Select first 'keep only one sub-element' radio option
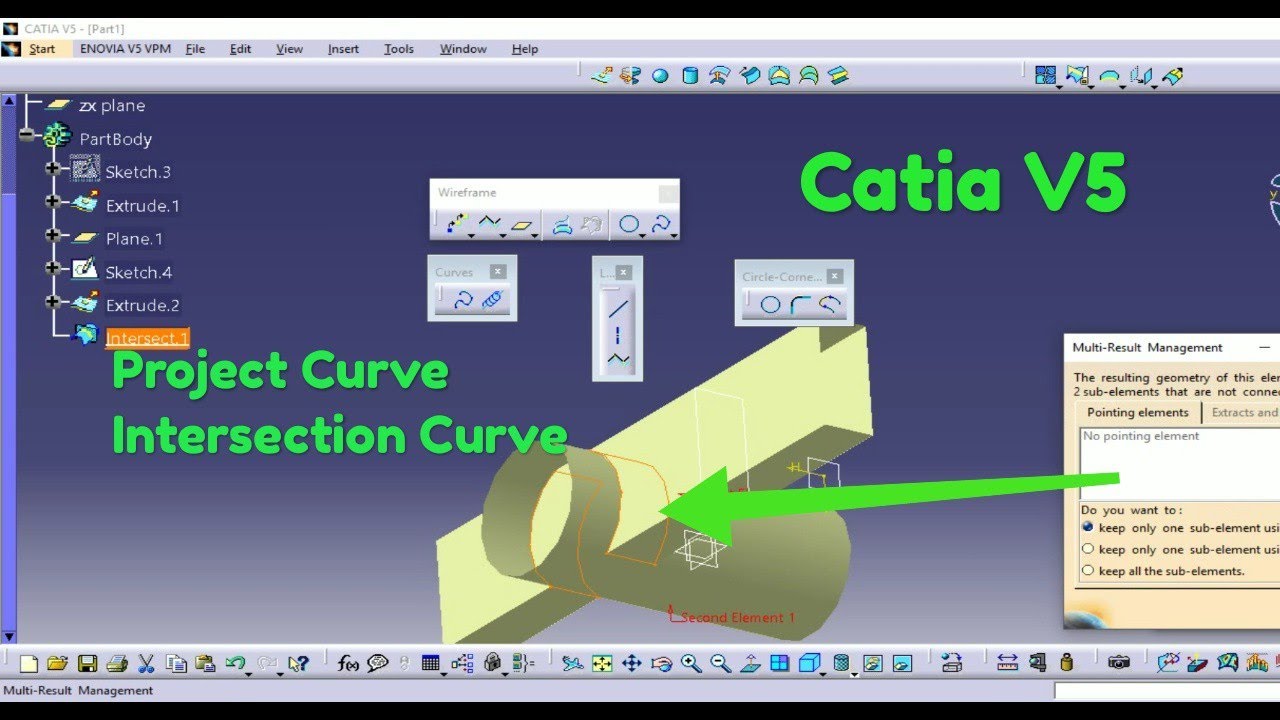1280x720 pixels. [x=1088, y=527]
